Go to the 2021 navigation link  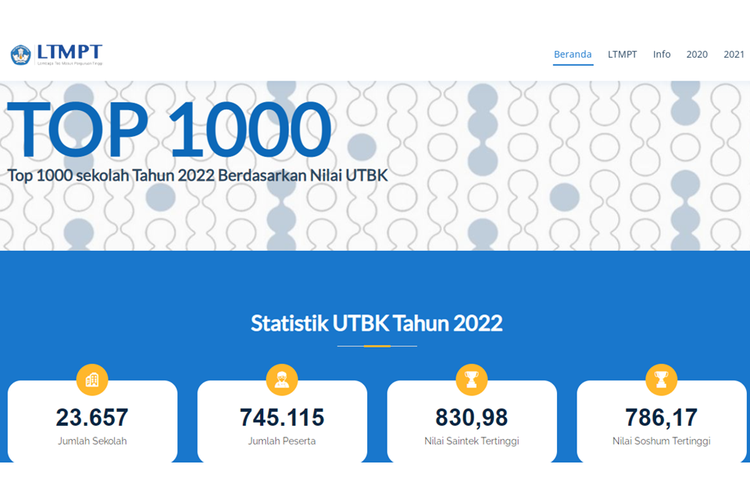coord(734,54)
